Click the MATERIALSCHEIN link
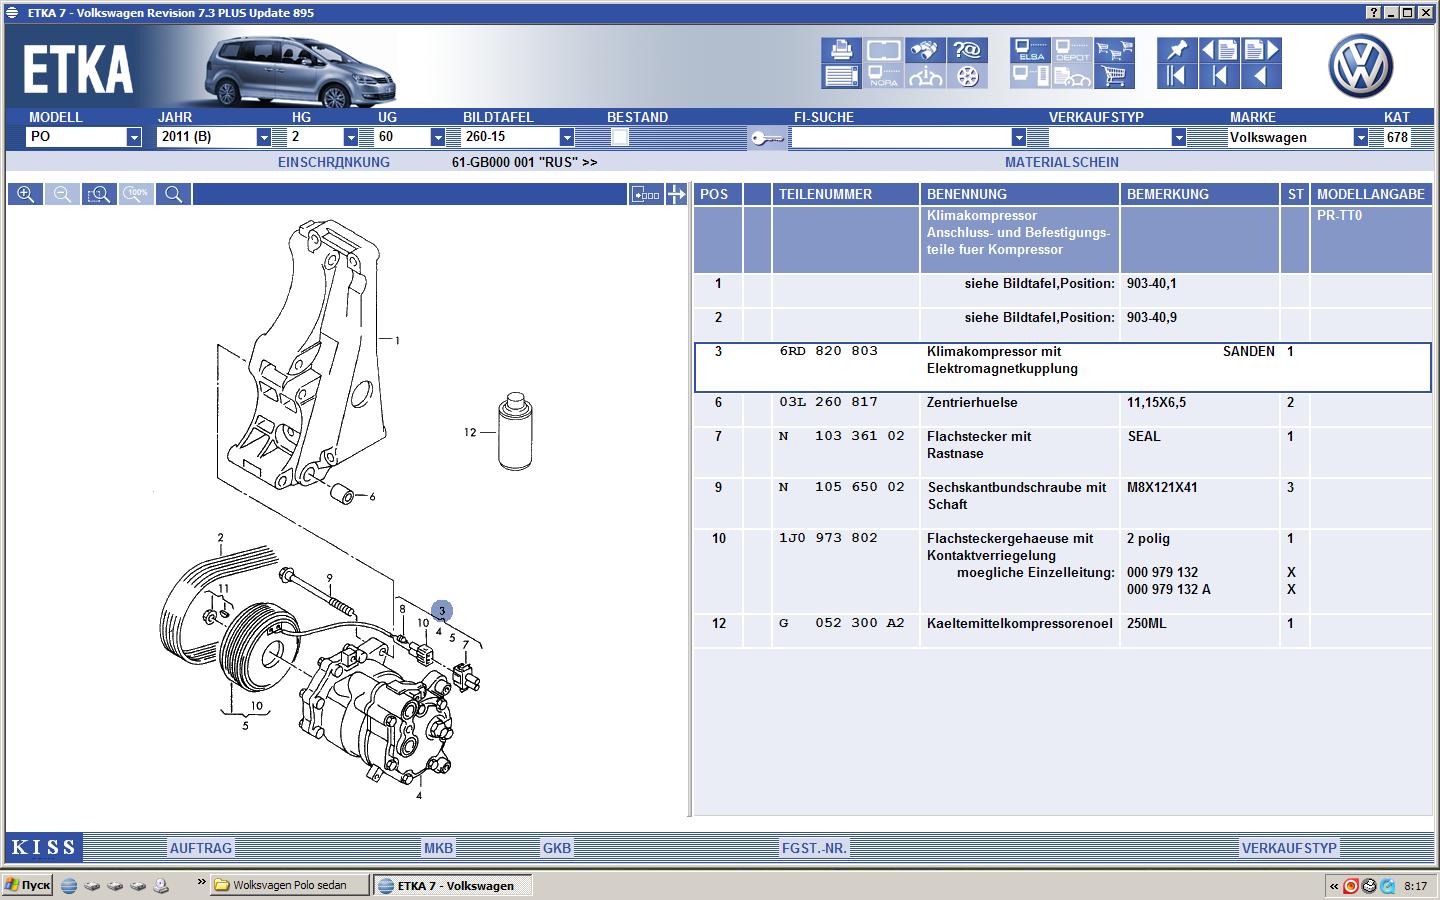Screen dimensions: 1440x900 click(1061, 162)
